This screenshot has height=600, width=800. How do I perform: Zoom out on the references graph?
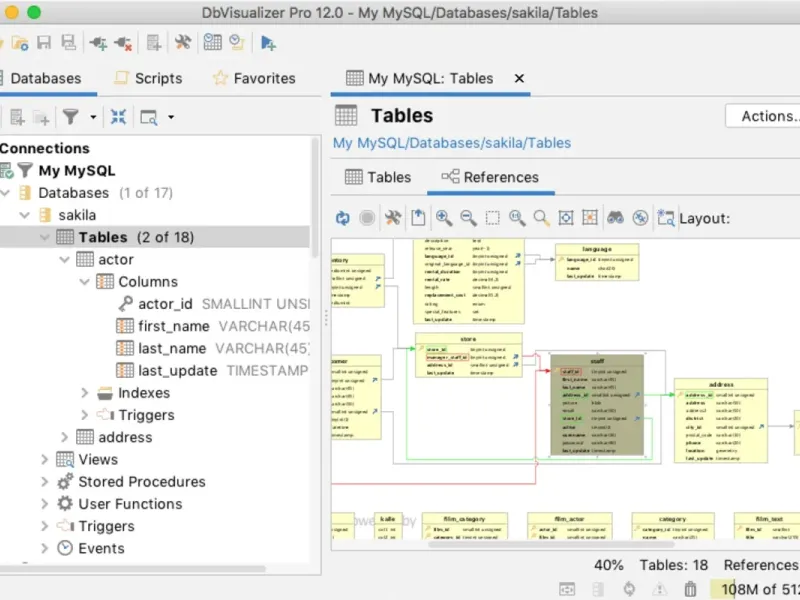468,217
